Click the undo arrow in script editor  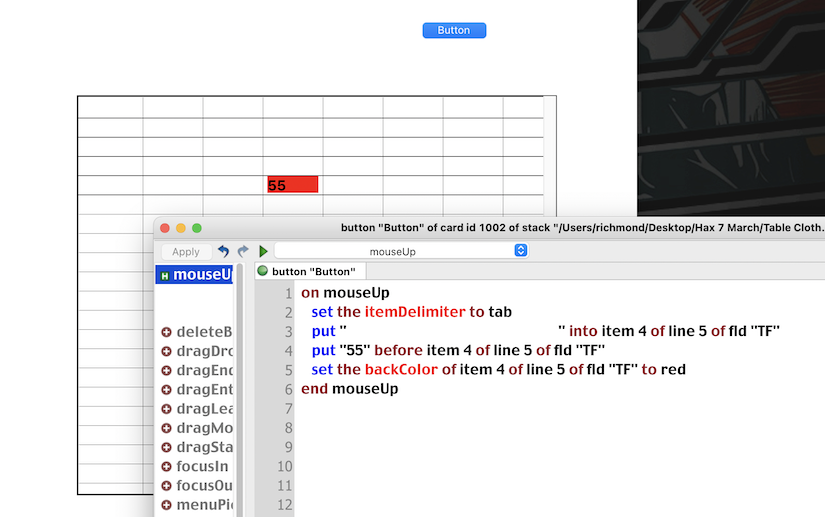coord(223,251)
